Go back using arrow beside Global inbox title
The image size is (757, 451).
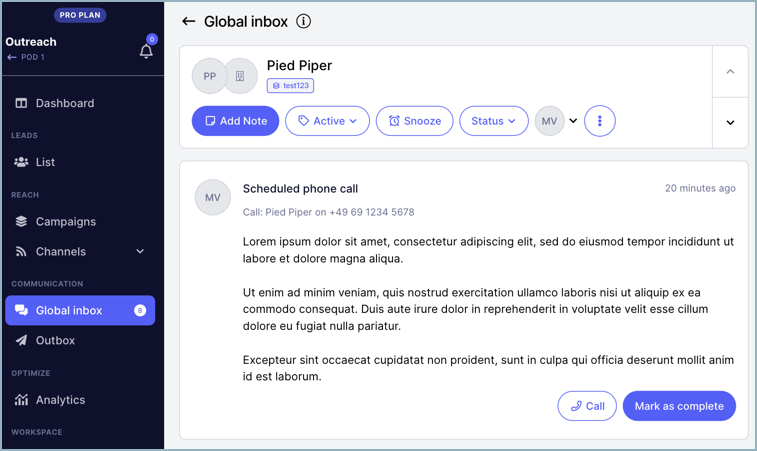188,21
